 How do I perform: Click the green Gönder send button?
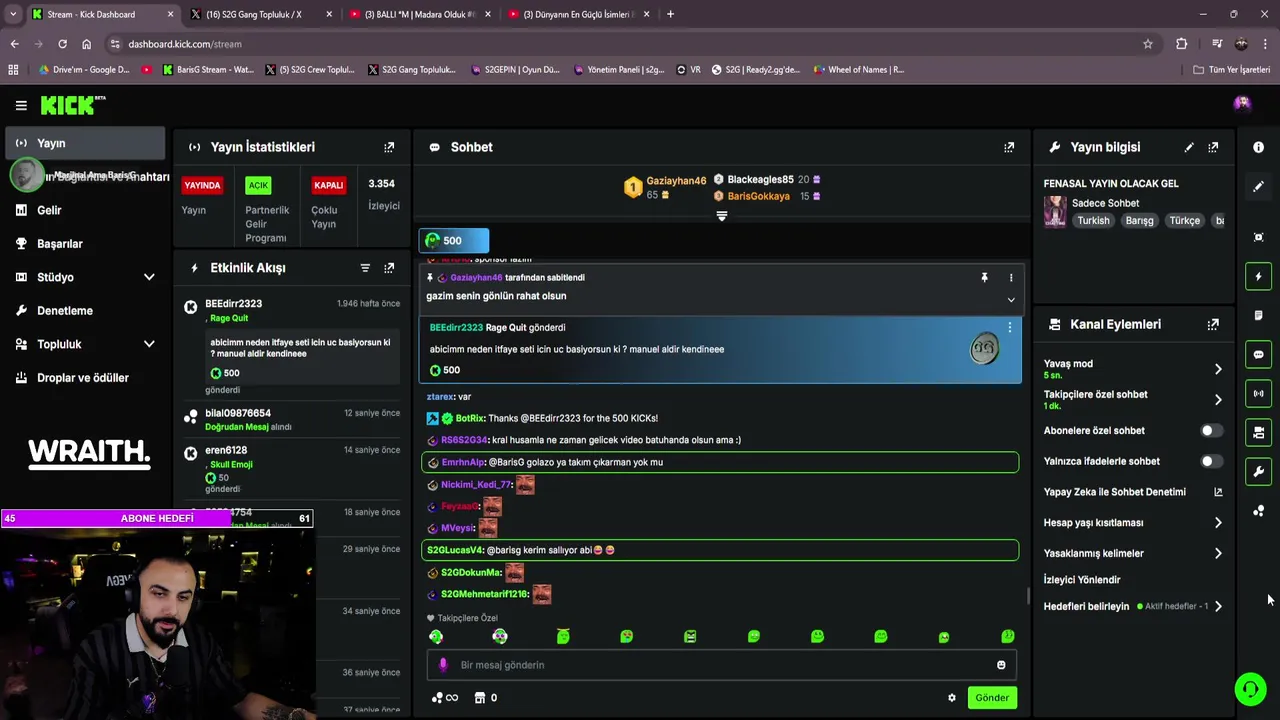[992, 698]
